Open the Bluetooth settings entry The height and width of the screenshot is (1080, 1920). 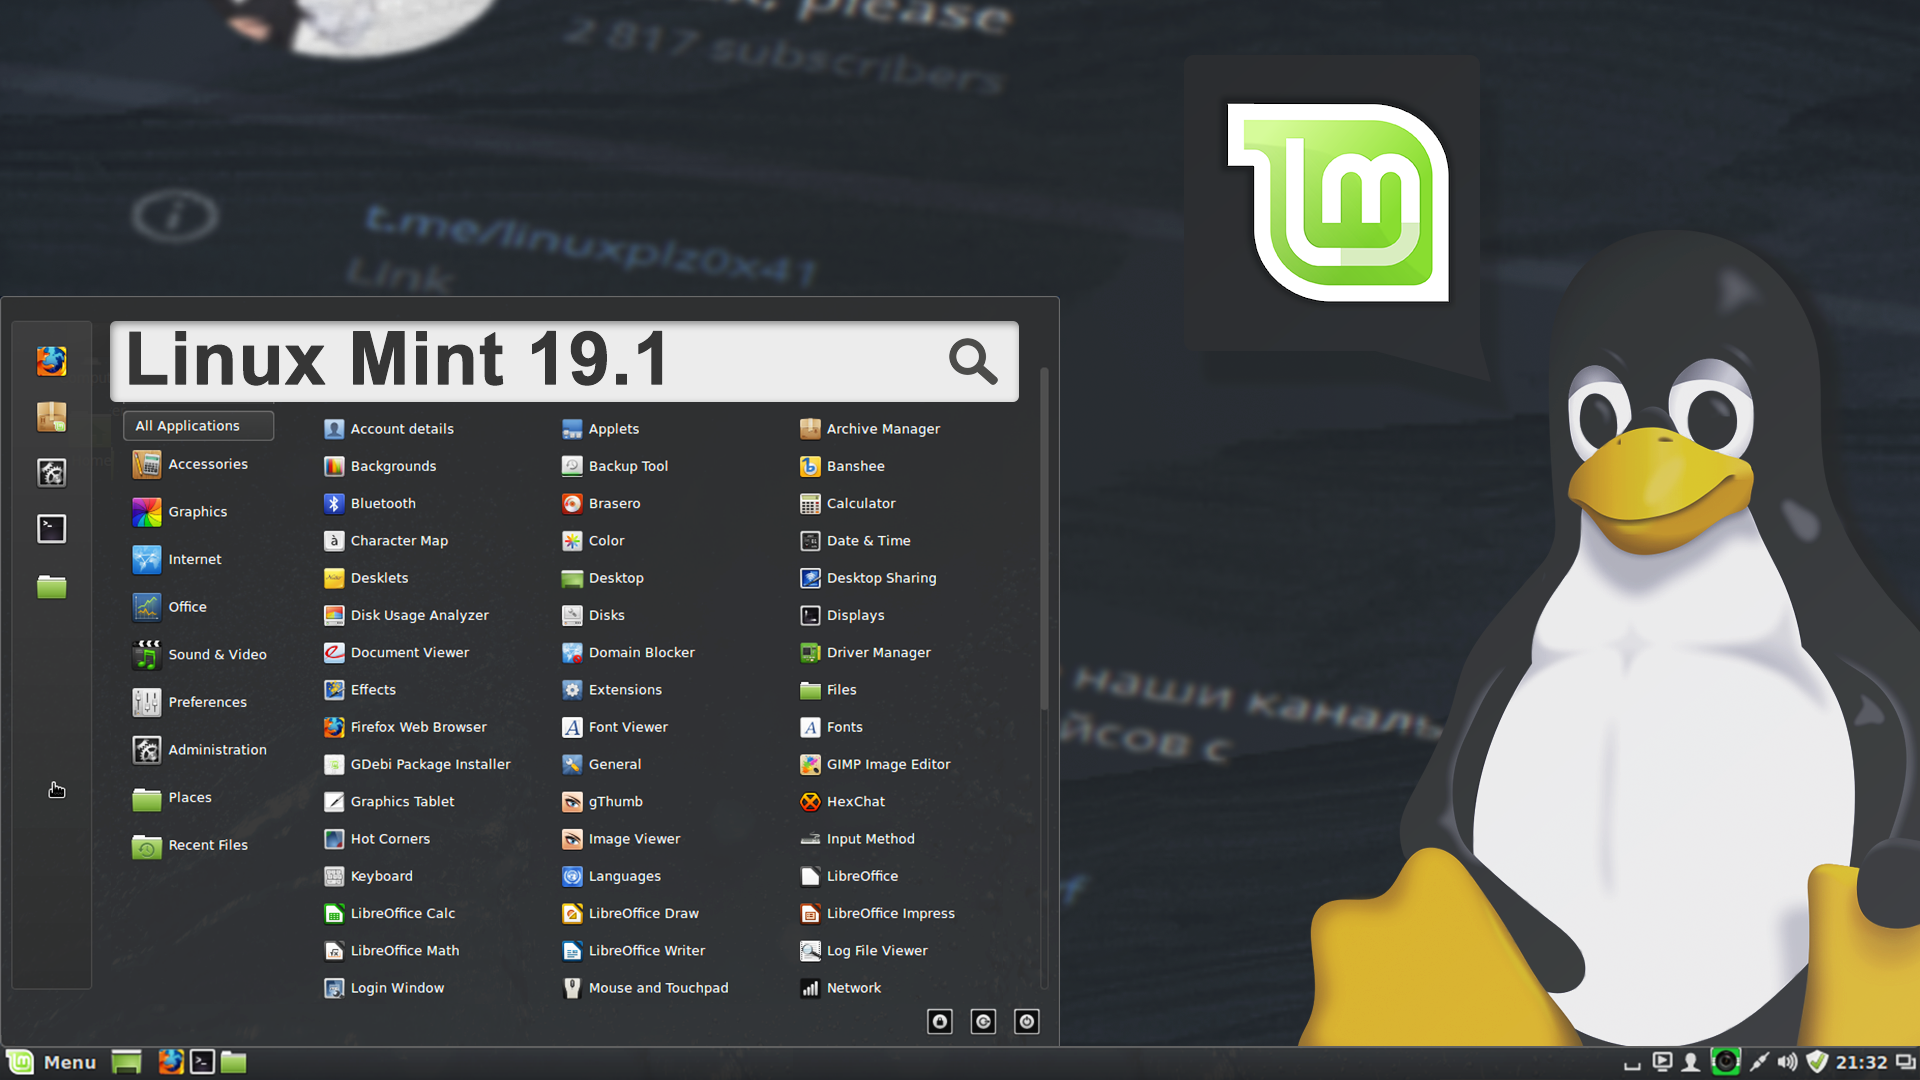point(382,503)
